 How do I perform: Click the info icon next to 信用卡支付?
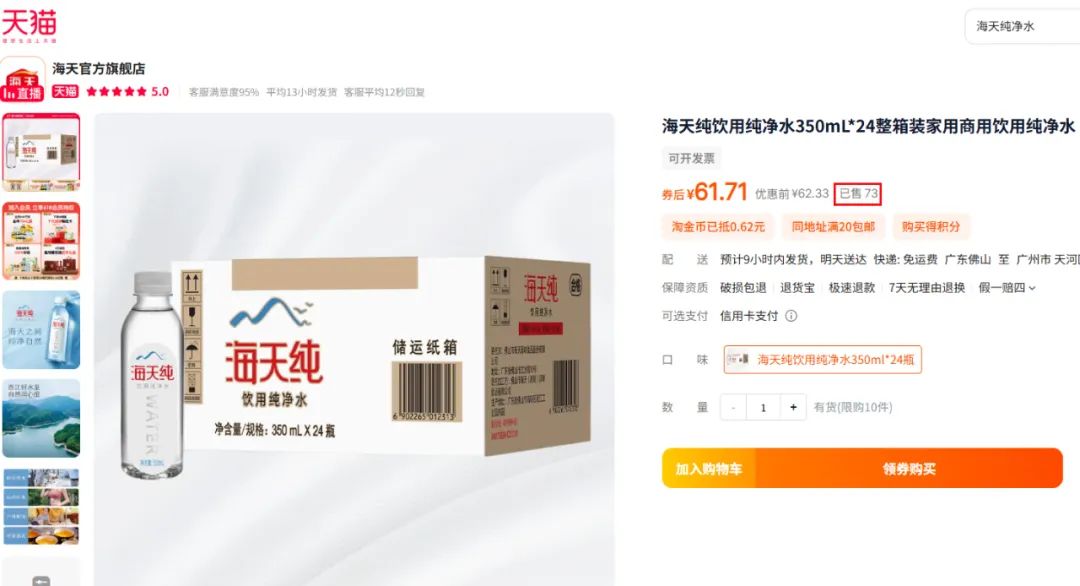(x=791, y=316)
